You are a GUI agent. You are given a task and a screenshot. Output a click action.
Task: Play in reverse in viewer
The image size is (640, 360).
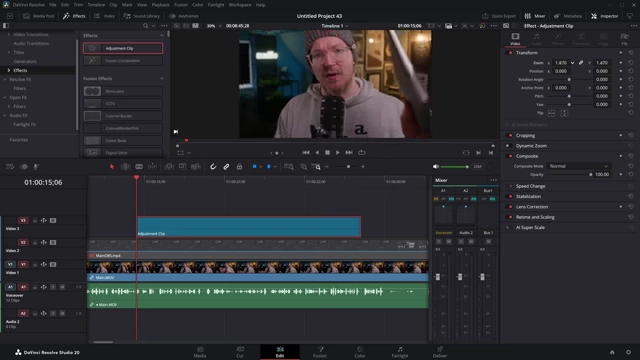click(x=317, y=152)
